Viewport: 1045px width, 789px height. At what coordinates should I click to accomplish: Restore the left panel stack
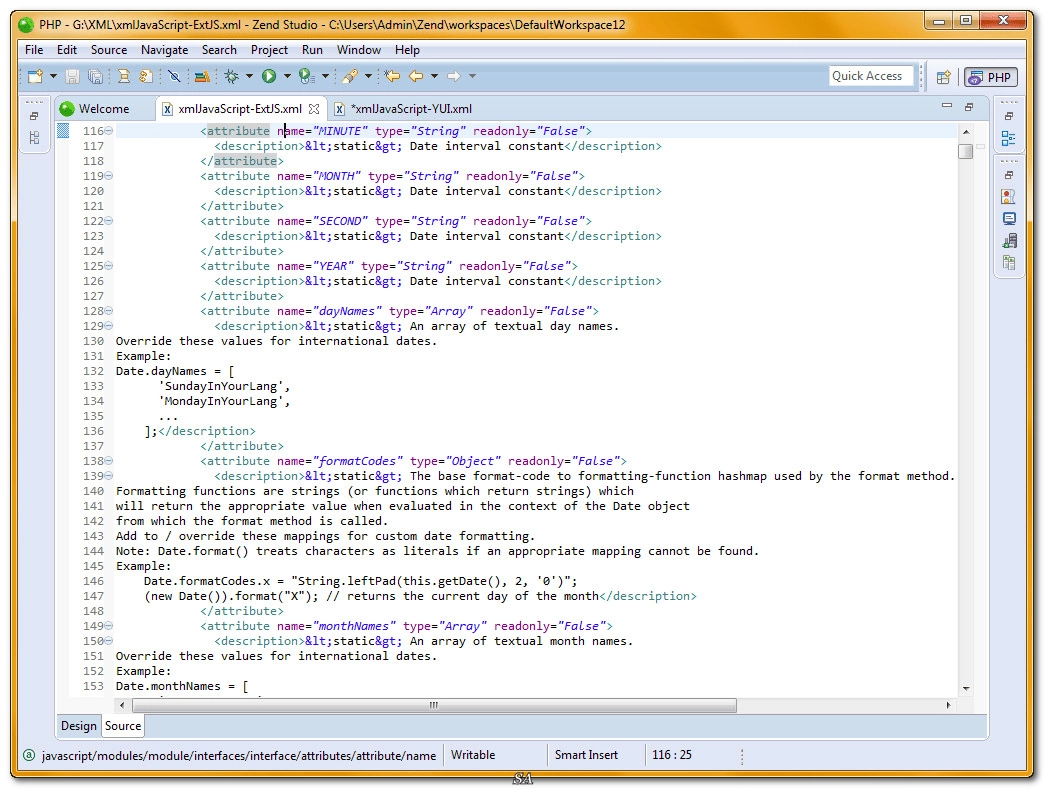(34, 115)
